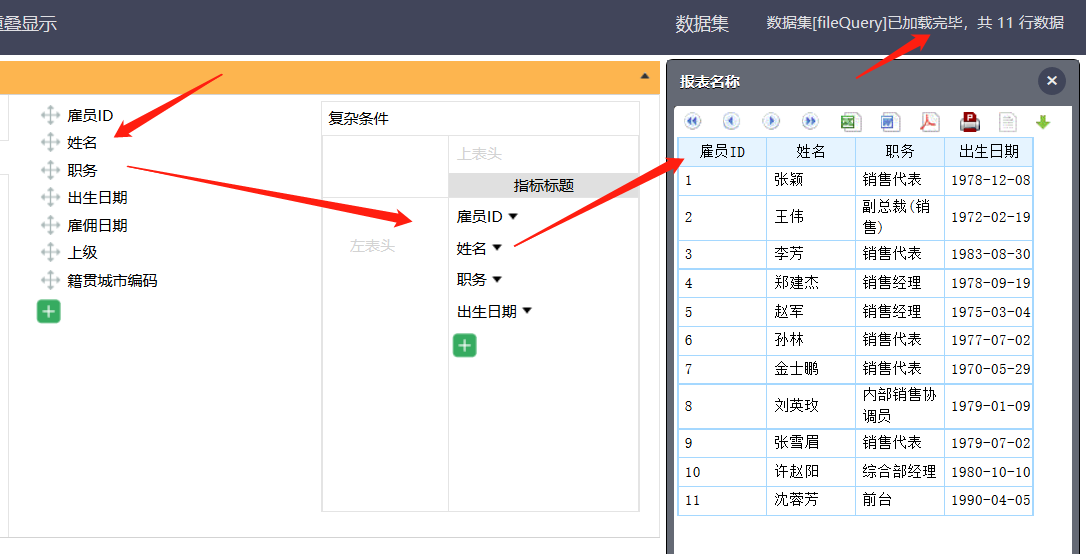Close the 报表名称 preview panel
Screen dimensions: 1086x554
tap(1051, 81)
